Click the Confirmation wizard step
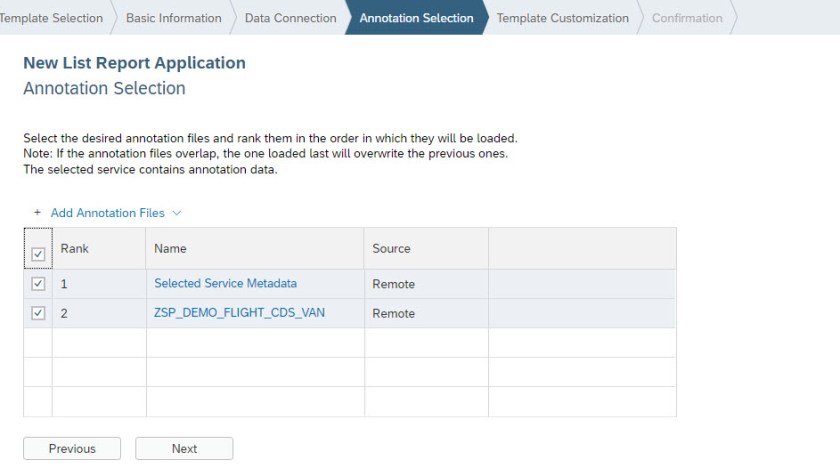Image resolution: width=840 pixels, height=468 pixels. point(686,18)
